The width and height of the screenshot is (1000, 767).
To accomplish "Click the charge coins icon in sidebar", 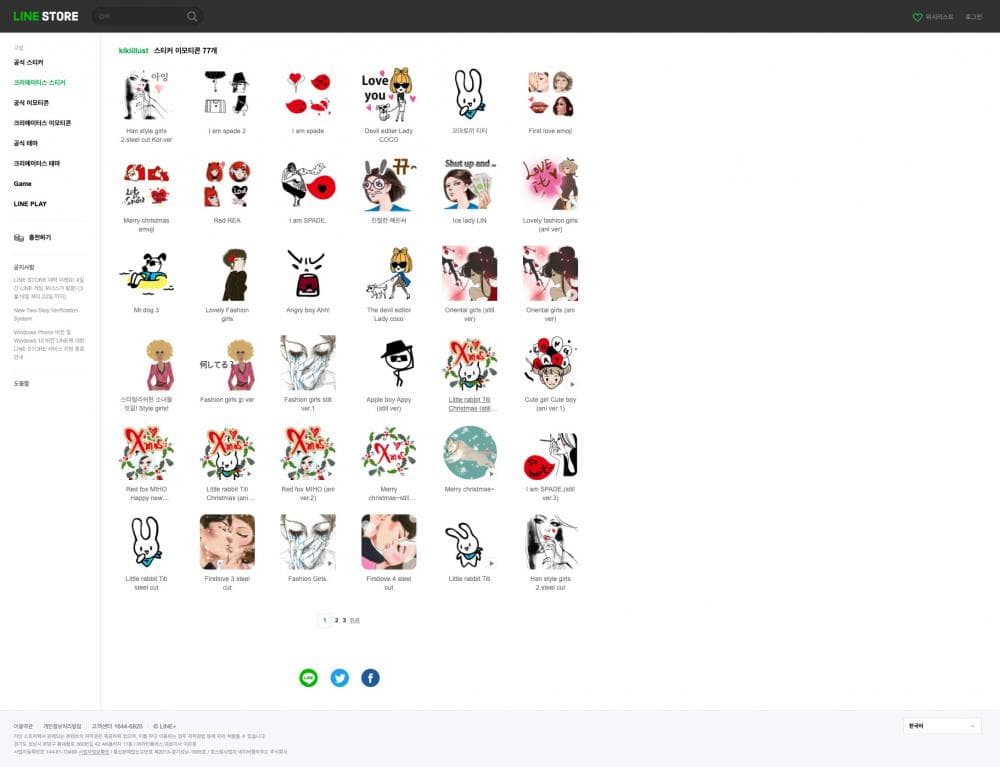I will [19, 237].
